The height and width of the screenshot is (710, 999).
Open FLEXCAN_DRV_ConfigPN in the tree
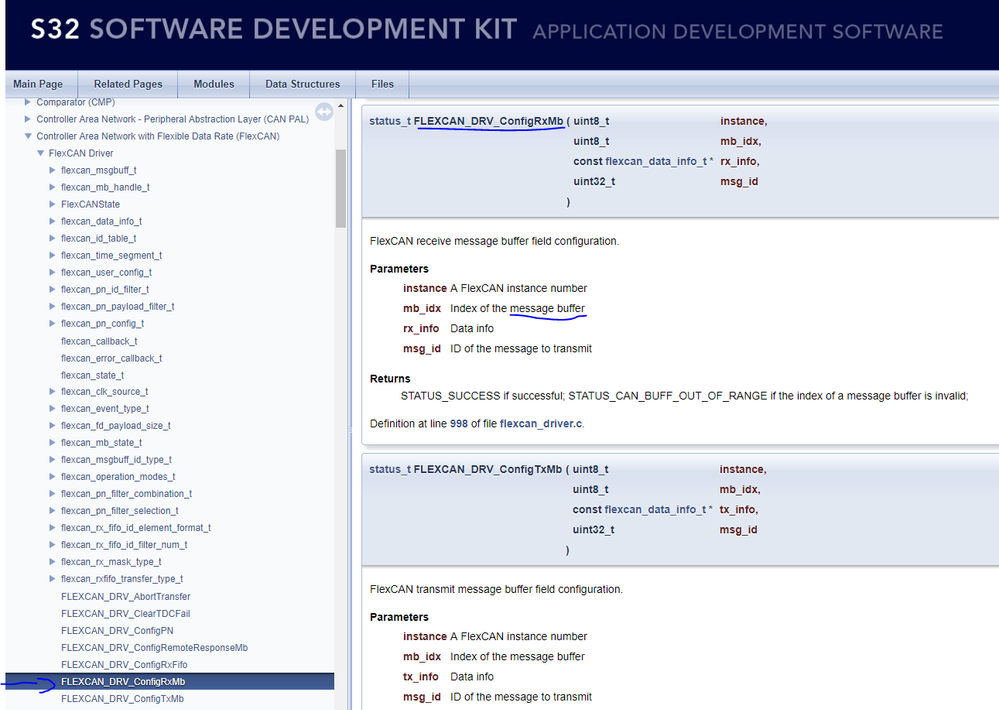117,630
